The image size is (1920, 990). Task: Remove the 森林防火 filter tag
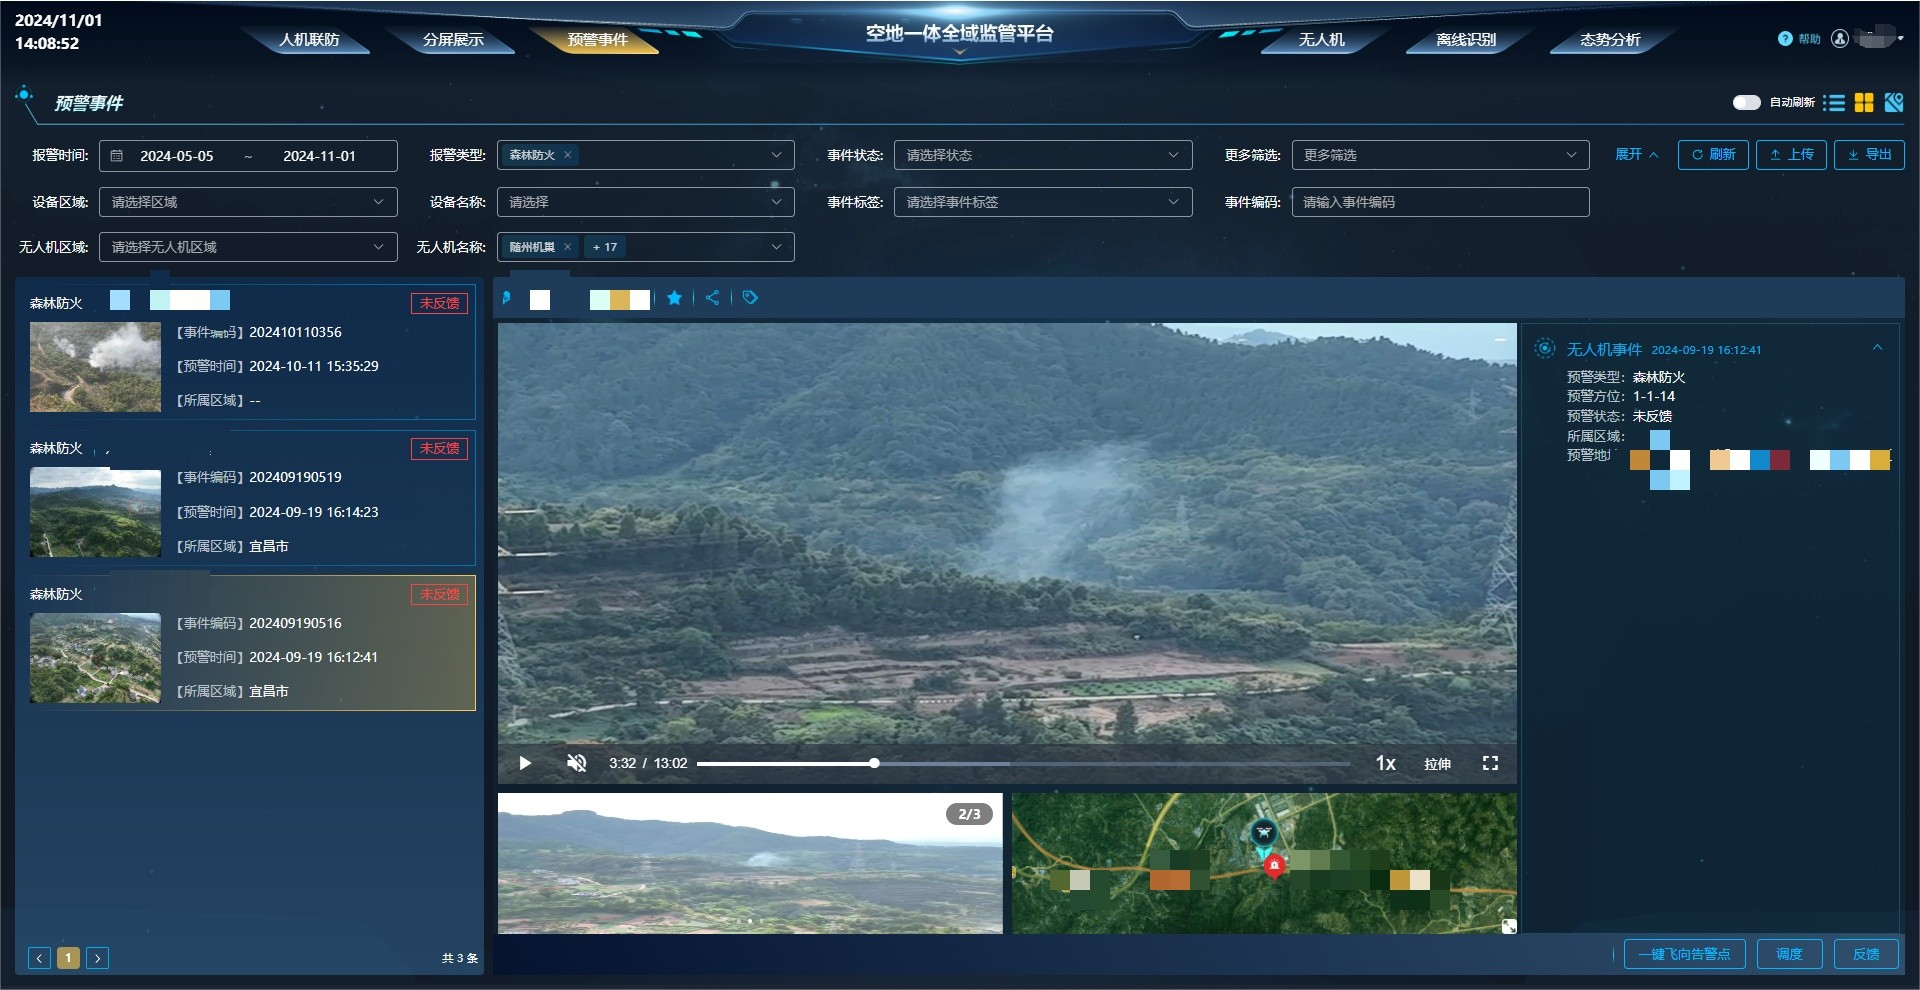(x=567, y=155)
